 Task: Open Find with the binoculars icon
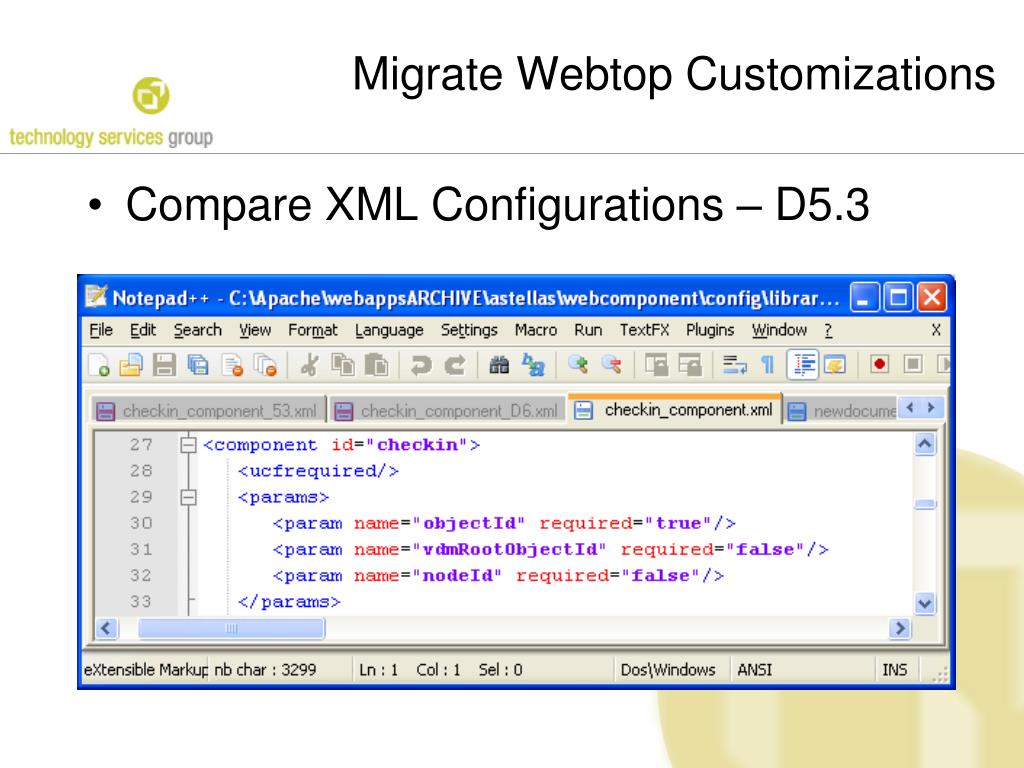[499, 364]
